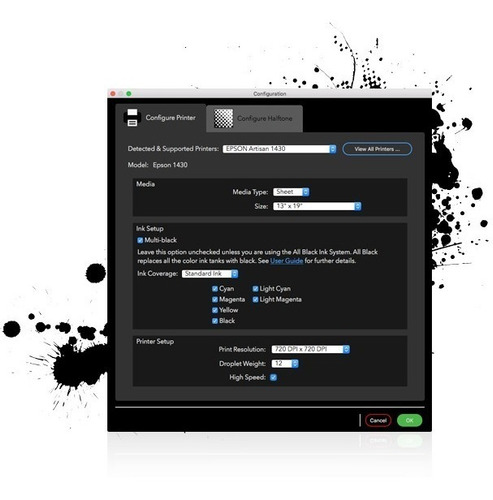Screen dimensions: 493x500
Task: Click the Model: Epson 1430 text
Action: click(x=158, y=165)
